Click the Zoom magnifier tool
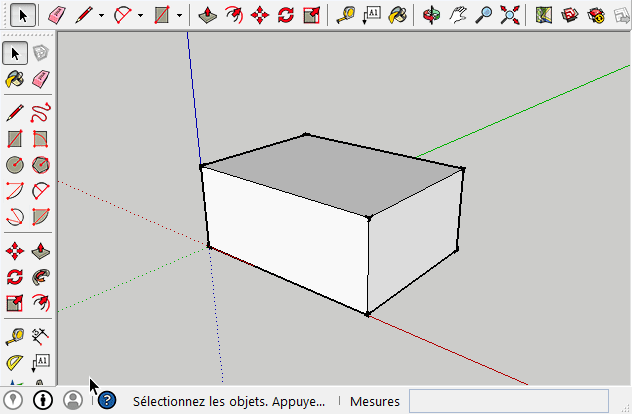The image size is (632, 414). pyautogui.click(x=484, y=15)
